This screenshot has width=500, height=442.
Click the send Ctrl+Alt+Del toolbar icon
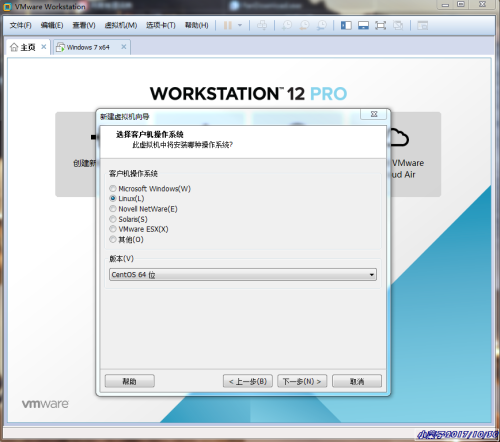(x=262, y=25)
